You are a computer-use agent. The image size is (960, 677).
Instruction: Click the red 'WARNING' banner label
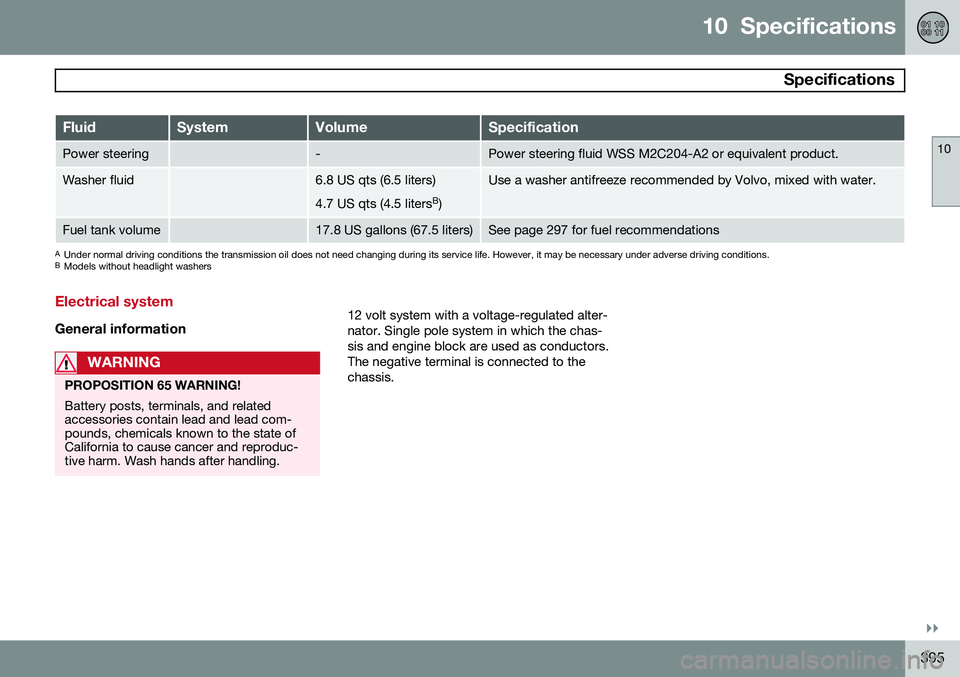click(124, 362)
